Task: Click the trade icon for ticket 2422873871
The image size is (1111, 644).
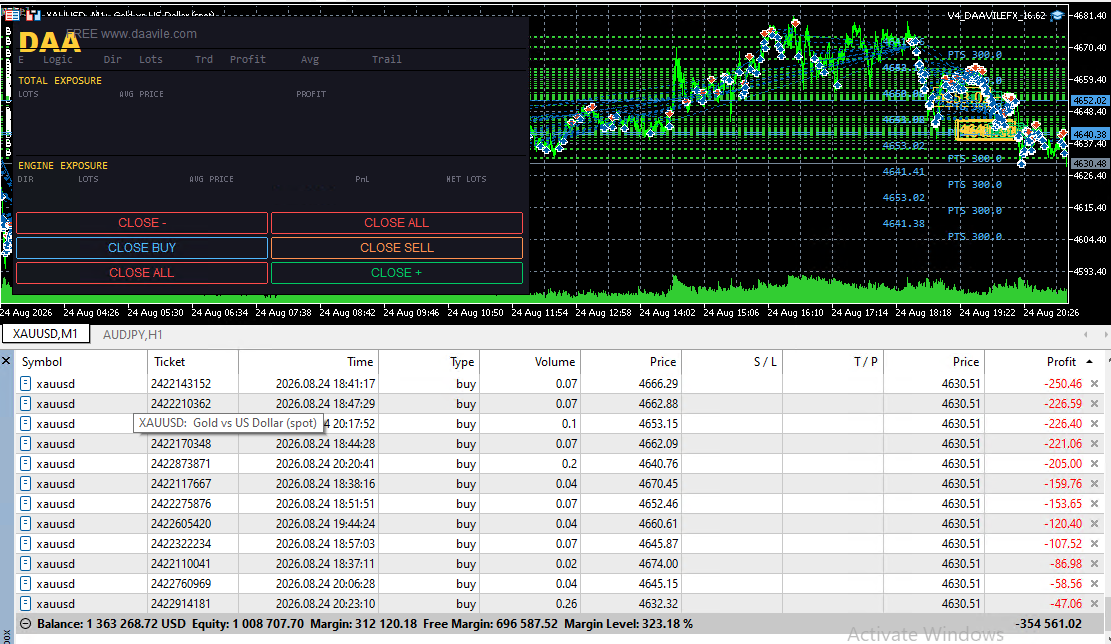Action: click(26, 463)
